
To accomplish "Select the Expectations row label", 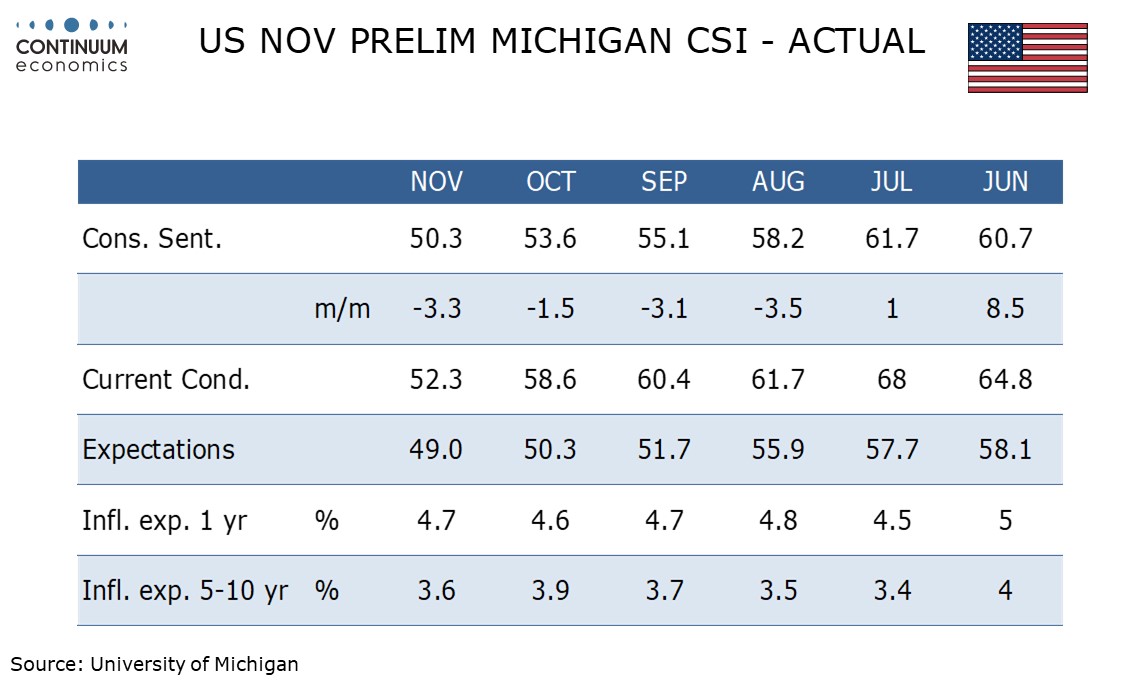I will pos(158,449).
